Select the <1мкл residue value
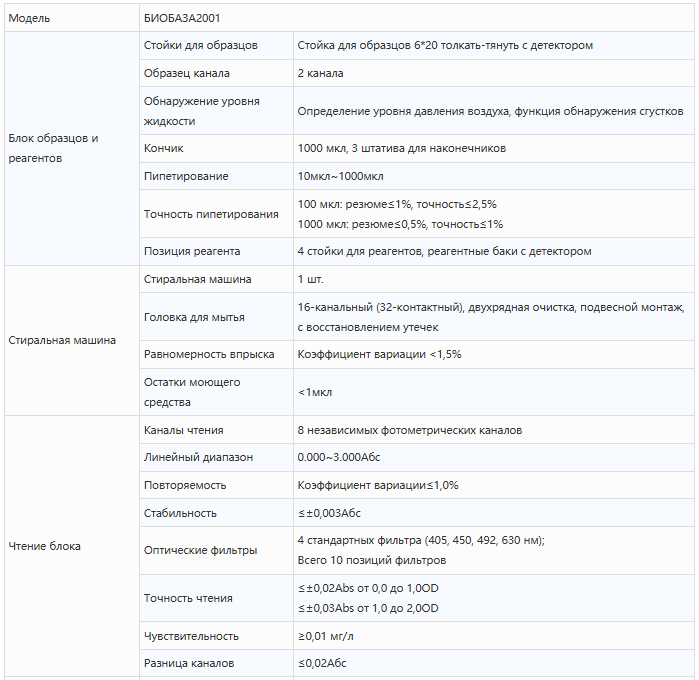 coord(315,392)
